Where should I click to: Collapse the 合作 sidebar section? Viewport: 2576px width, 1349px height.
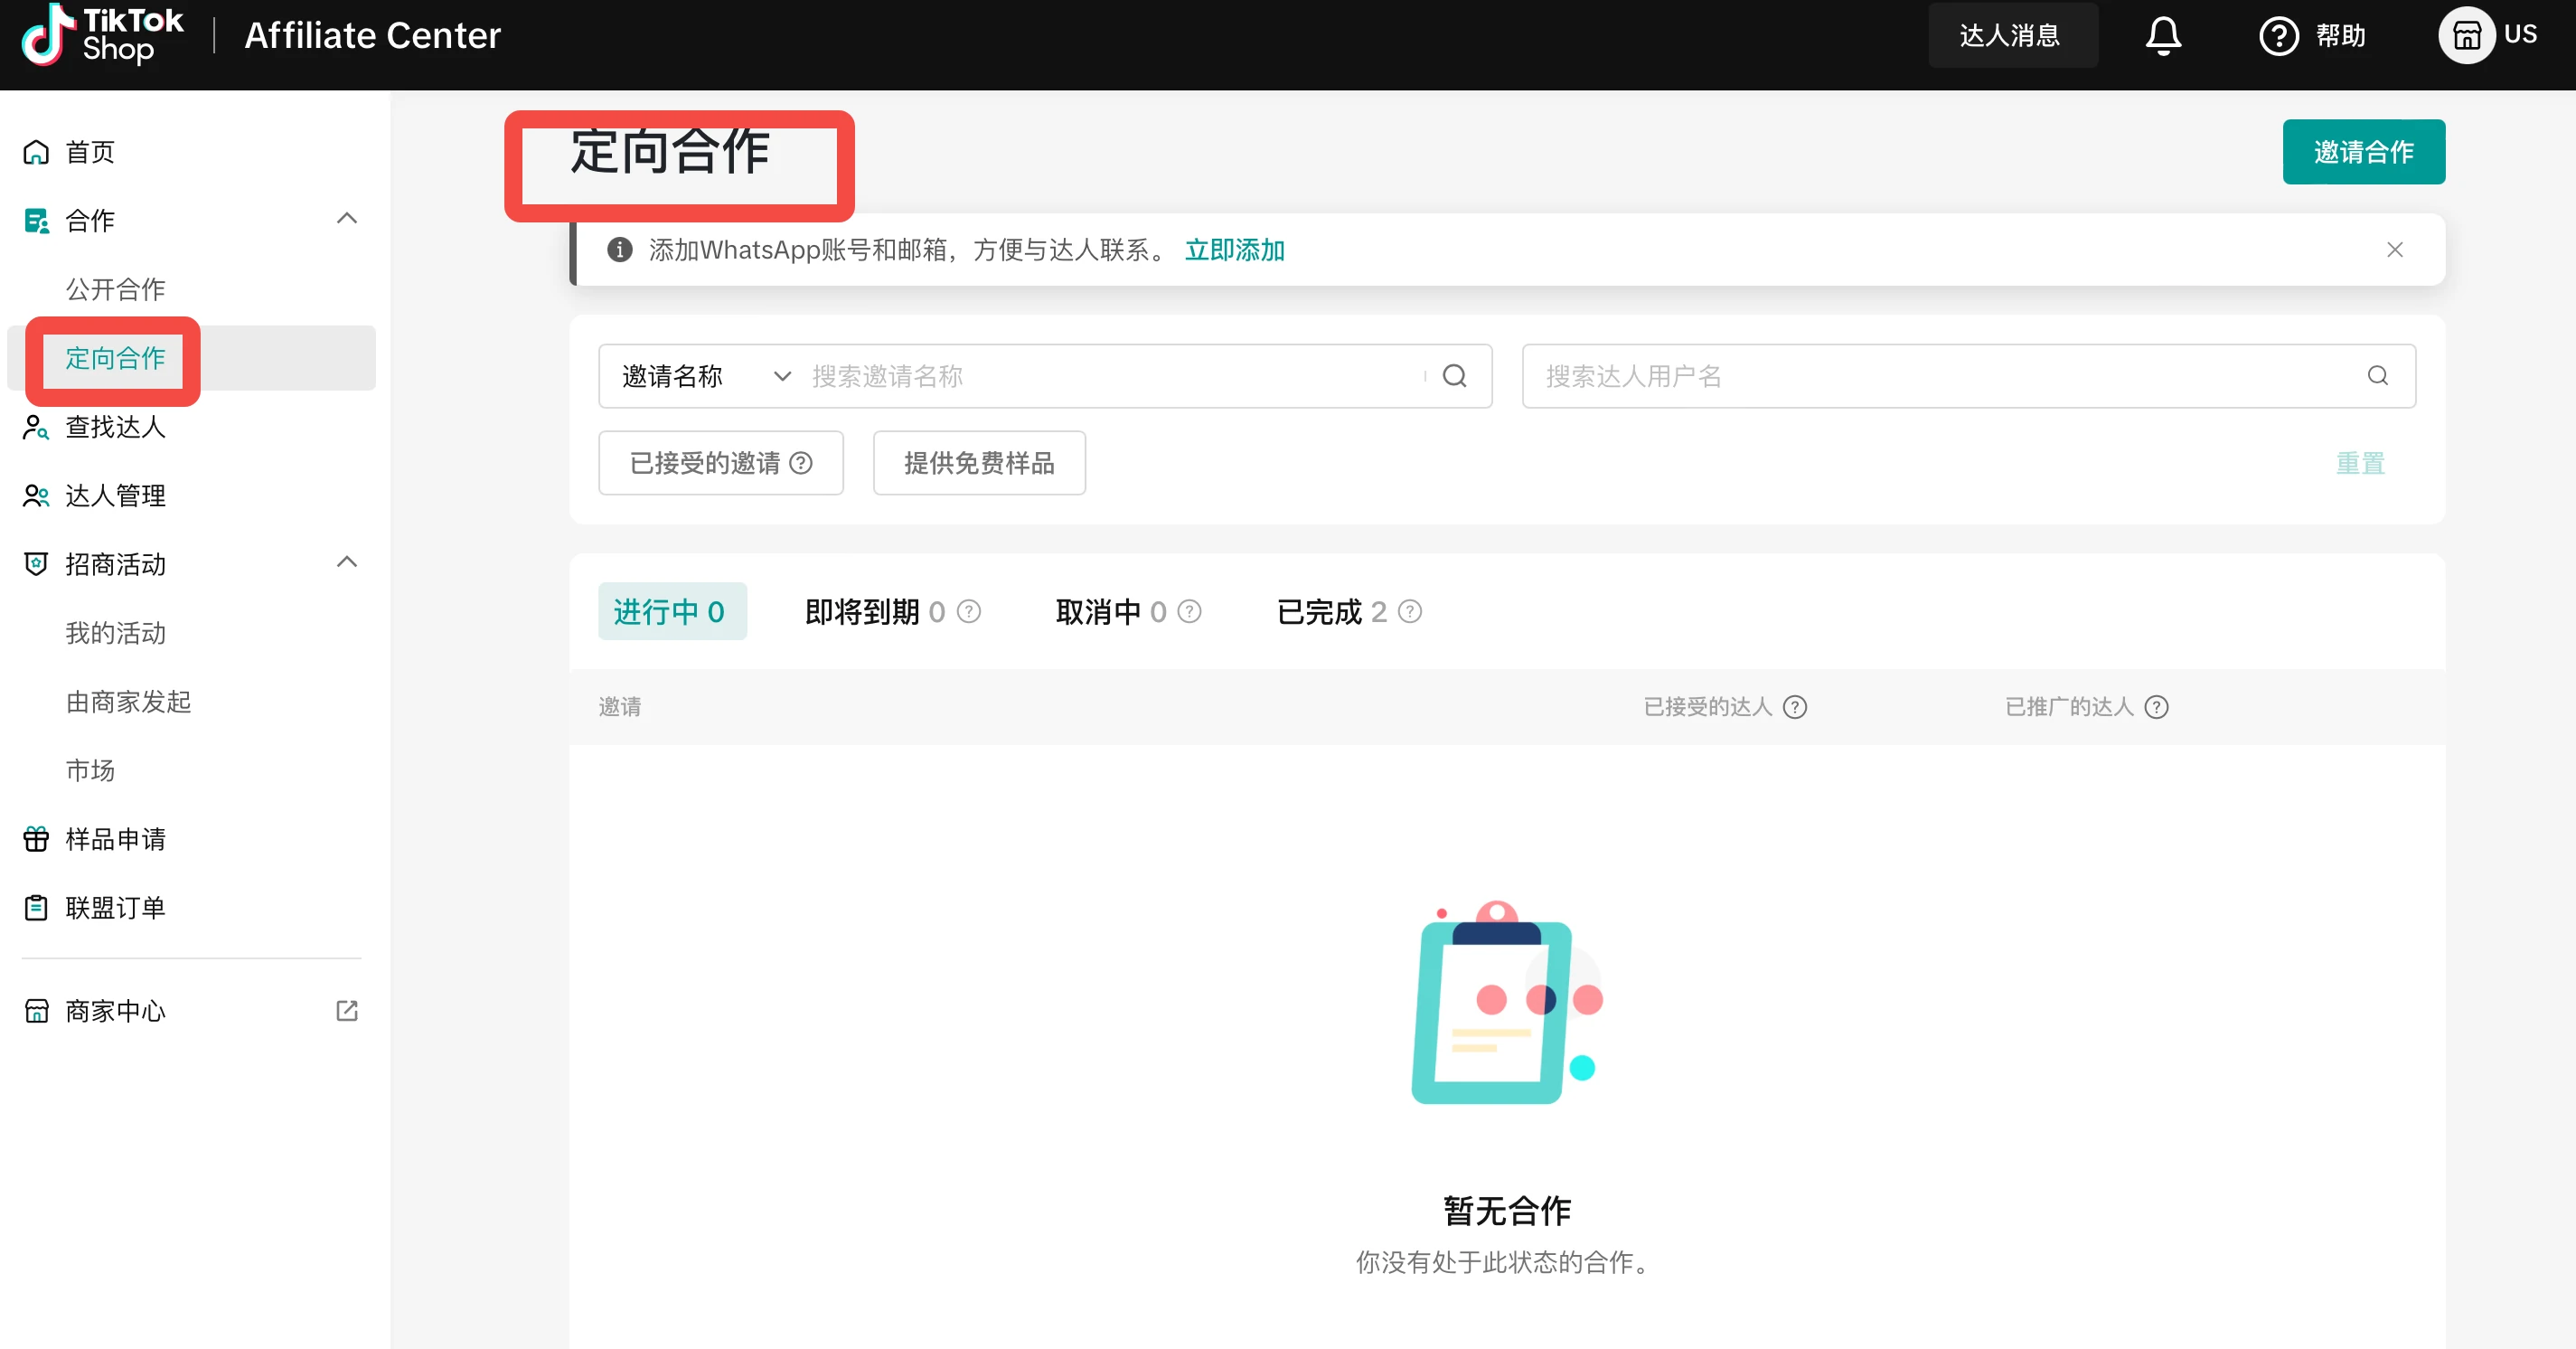coord(346,219)
